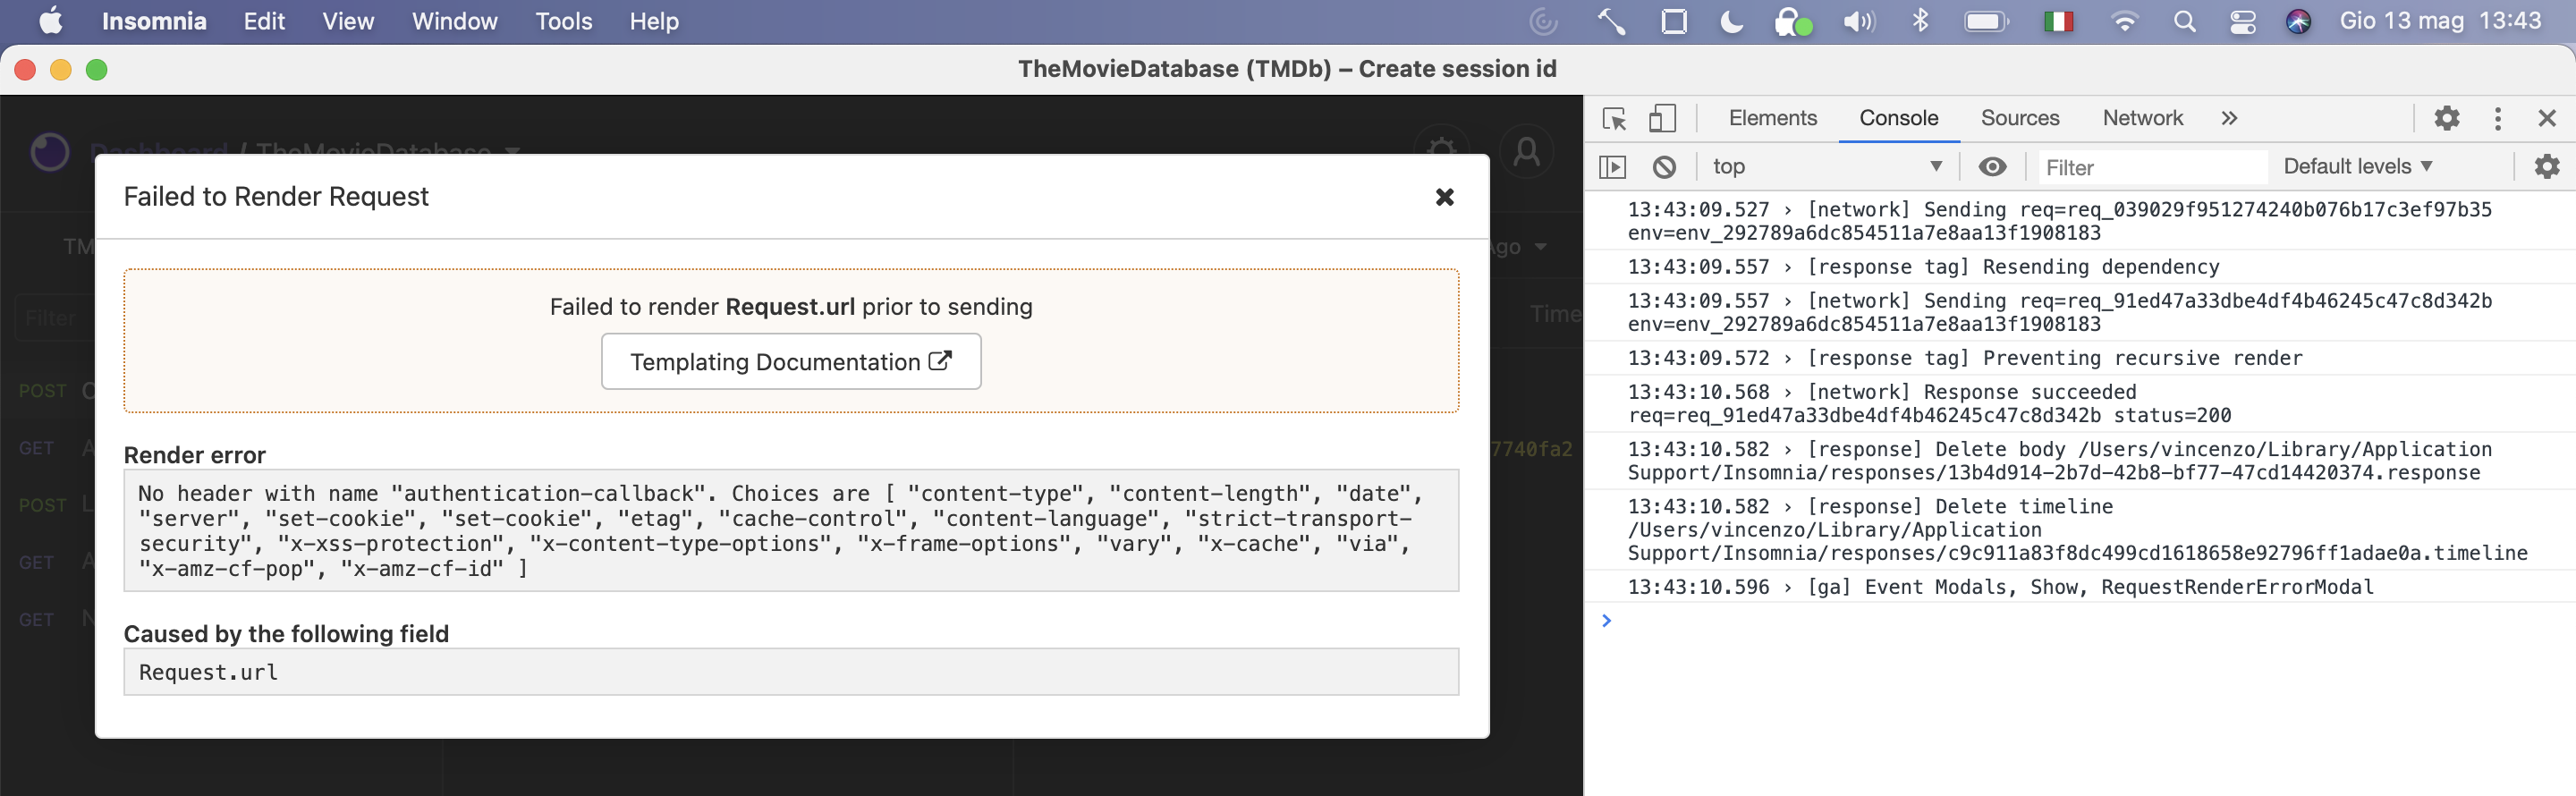Select the 'Preventing recursive render' log entry

(2080, 358)
